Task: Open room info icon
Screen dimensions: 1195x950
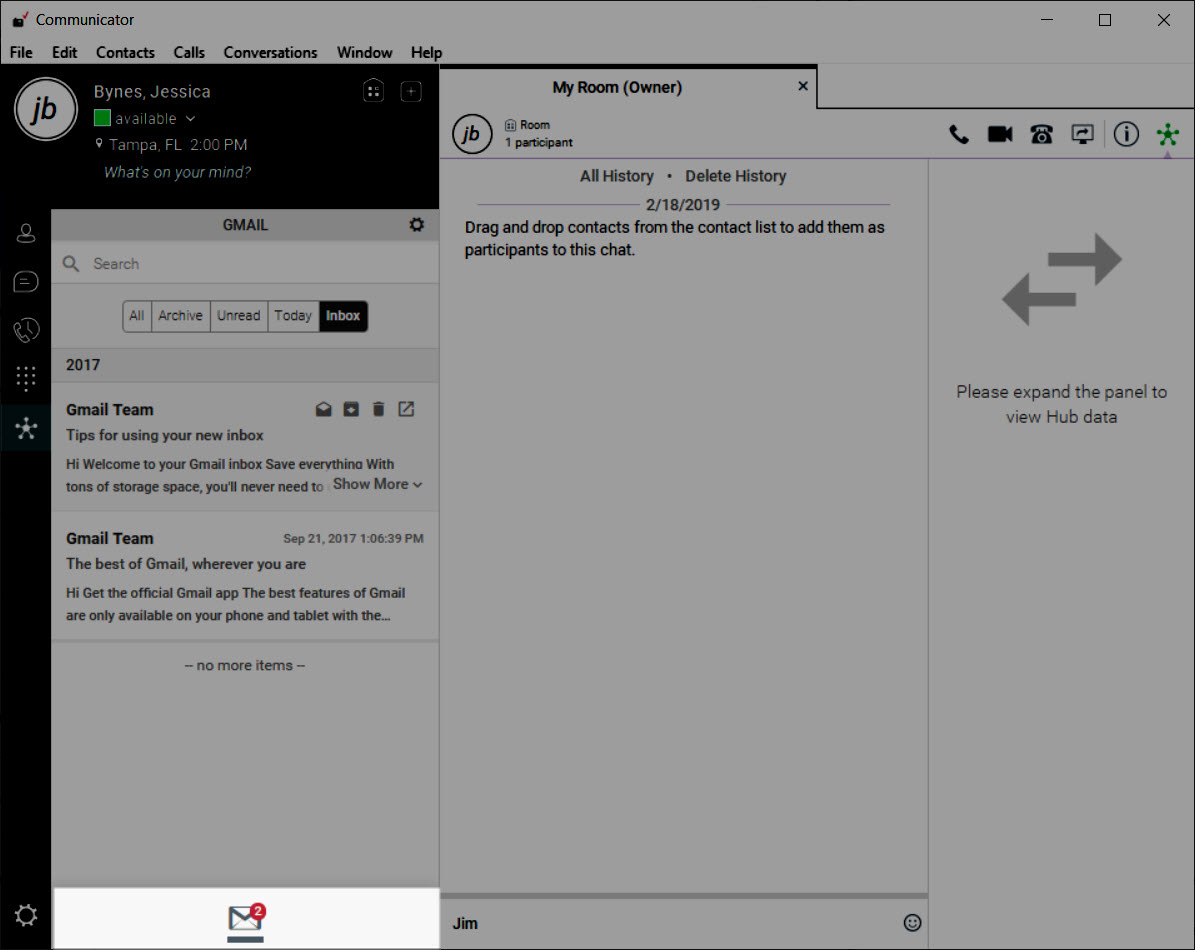Action: (1126, 135)
